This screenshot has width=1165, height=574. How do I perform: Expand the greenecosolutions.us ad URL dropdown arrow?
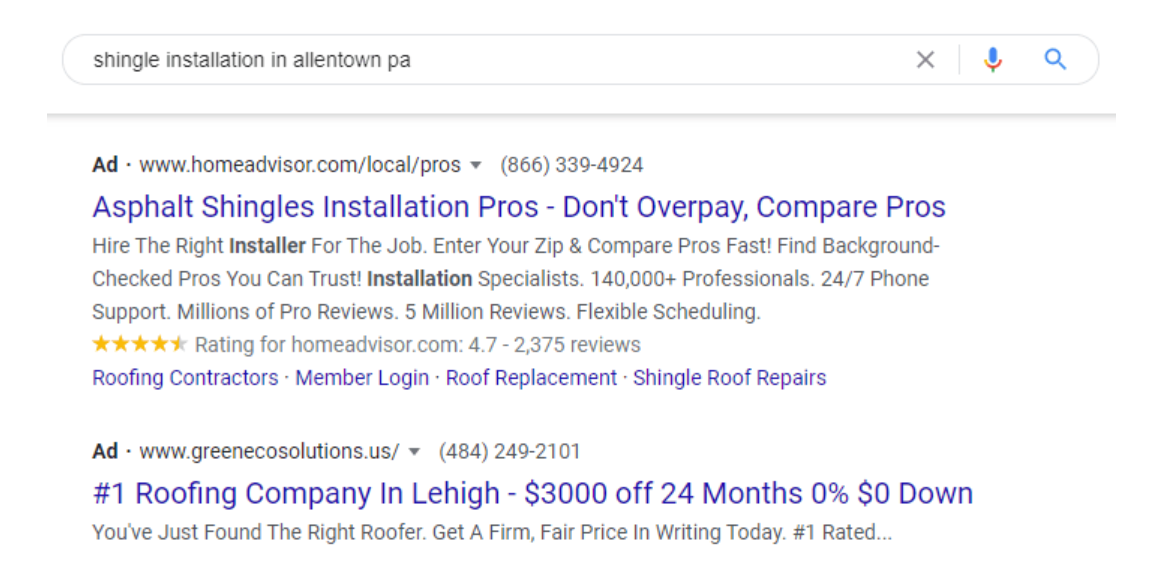414,452
